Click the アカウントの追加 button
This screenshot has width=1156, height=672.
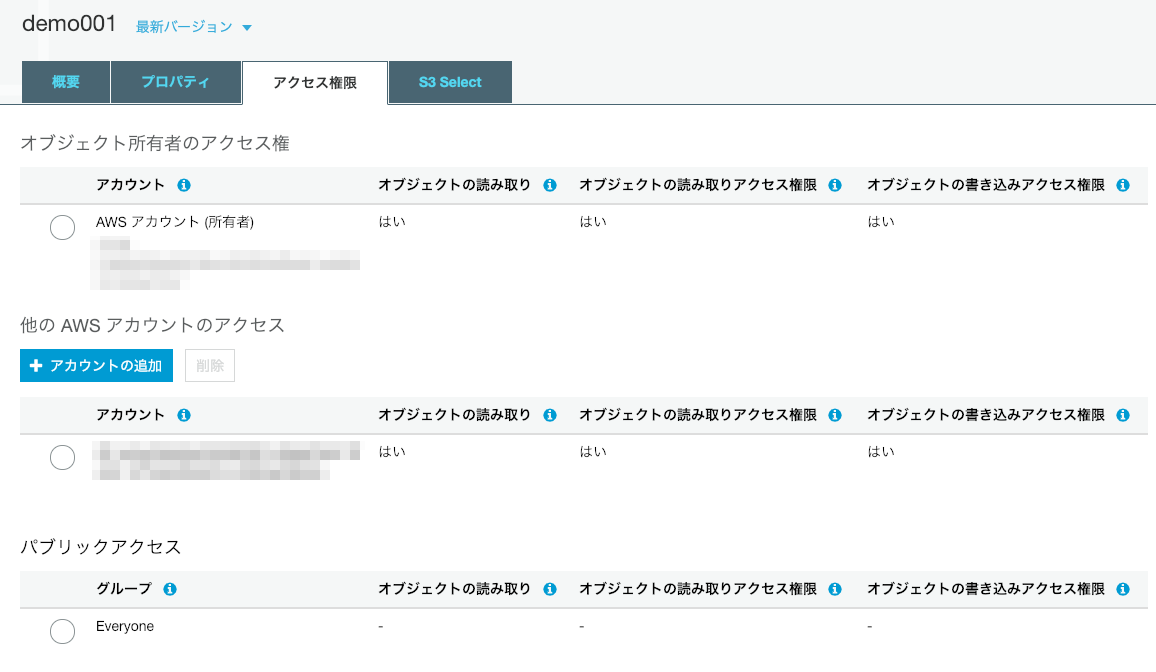(x=96, y=365)
